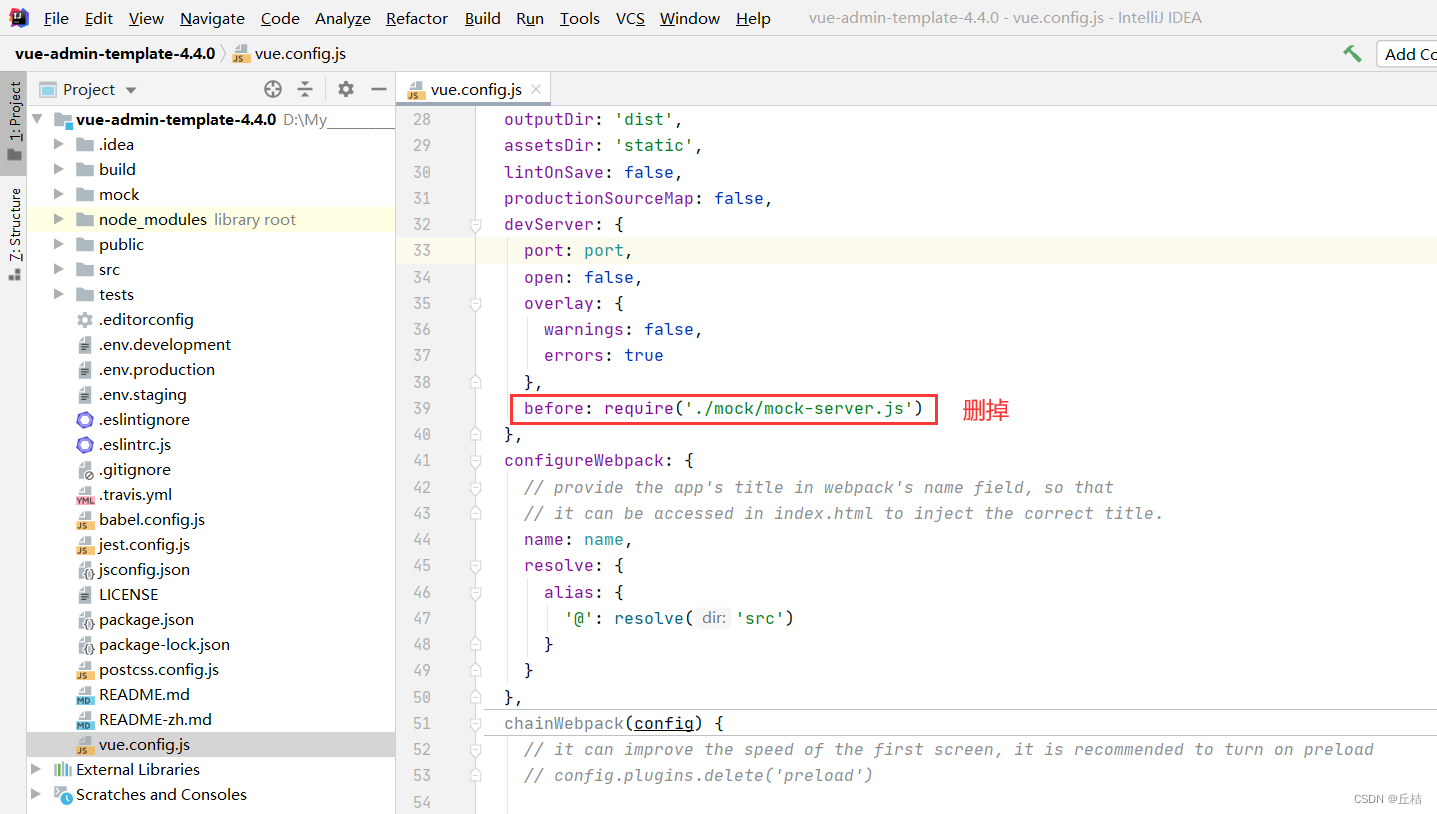Image resolution: width=1437 pixels, height=814 pixels.
Task: Open the Refactor menu
Action: tap(417, 18)
